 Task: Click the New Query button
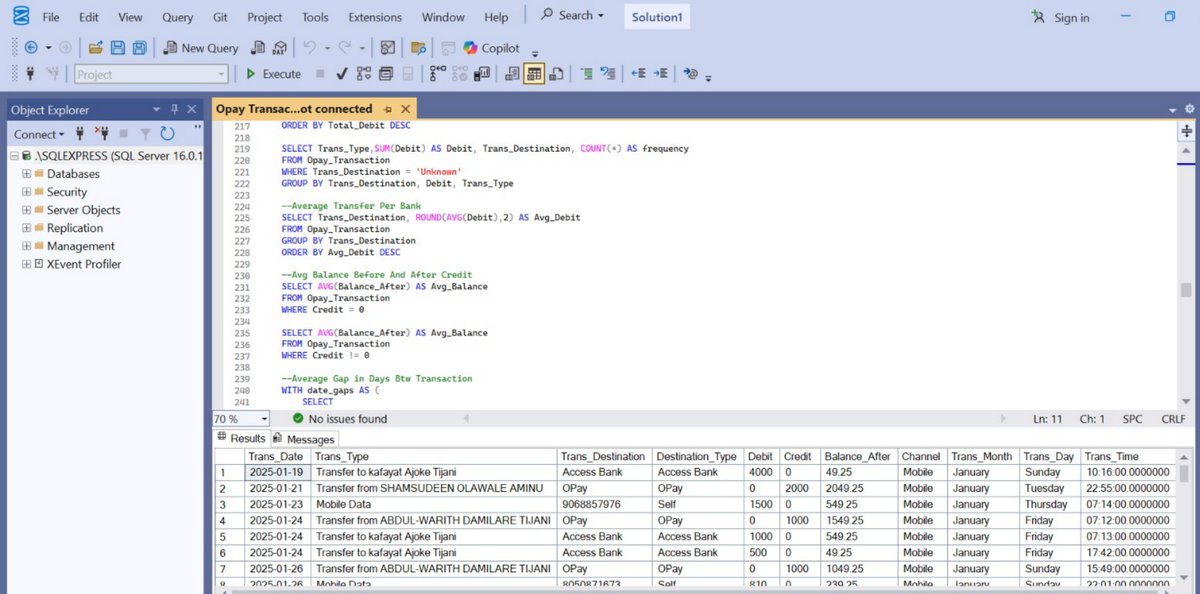coord(201,48)
